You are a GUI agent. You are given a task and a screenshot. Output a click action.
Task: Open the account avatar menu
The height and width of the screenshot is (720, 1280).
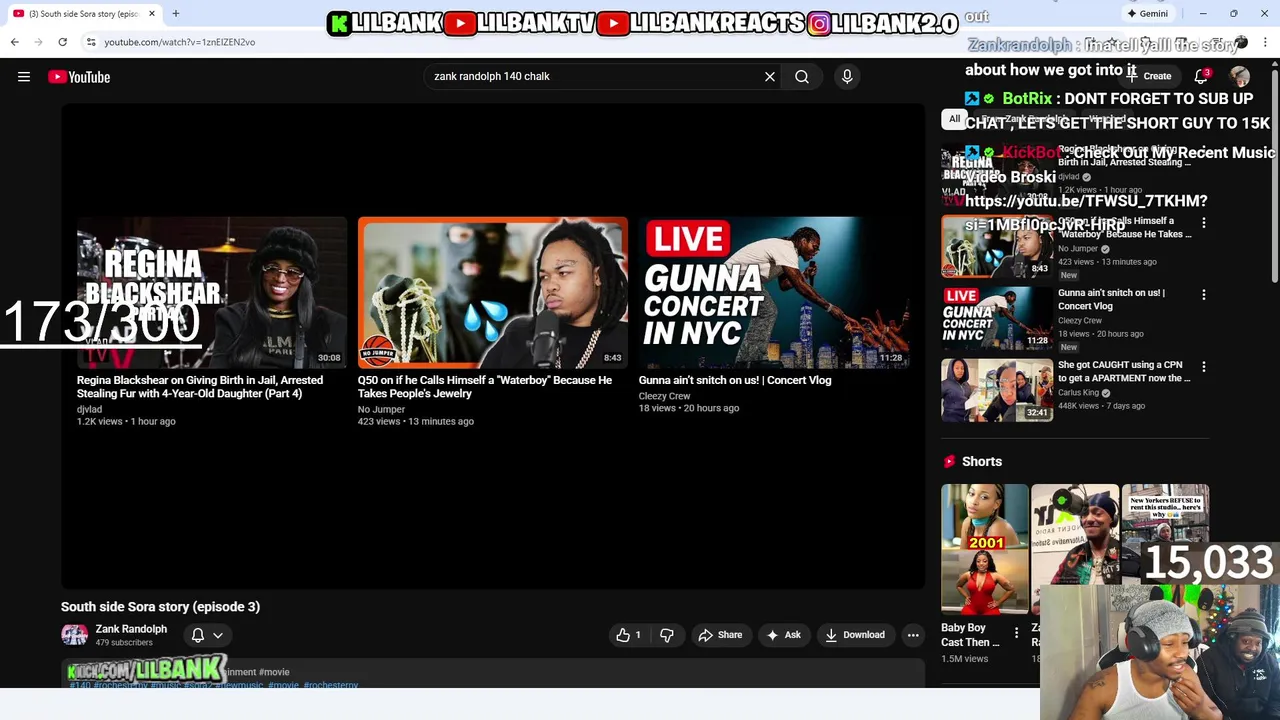pyautogui.click(x=1240, y=76)
